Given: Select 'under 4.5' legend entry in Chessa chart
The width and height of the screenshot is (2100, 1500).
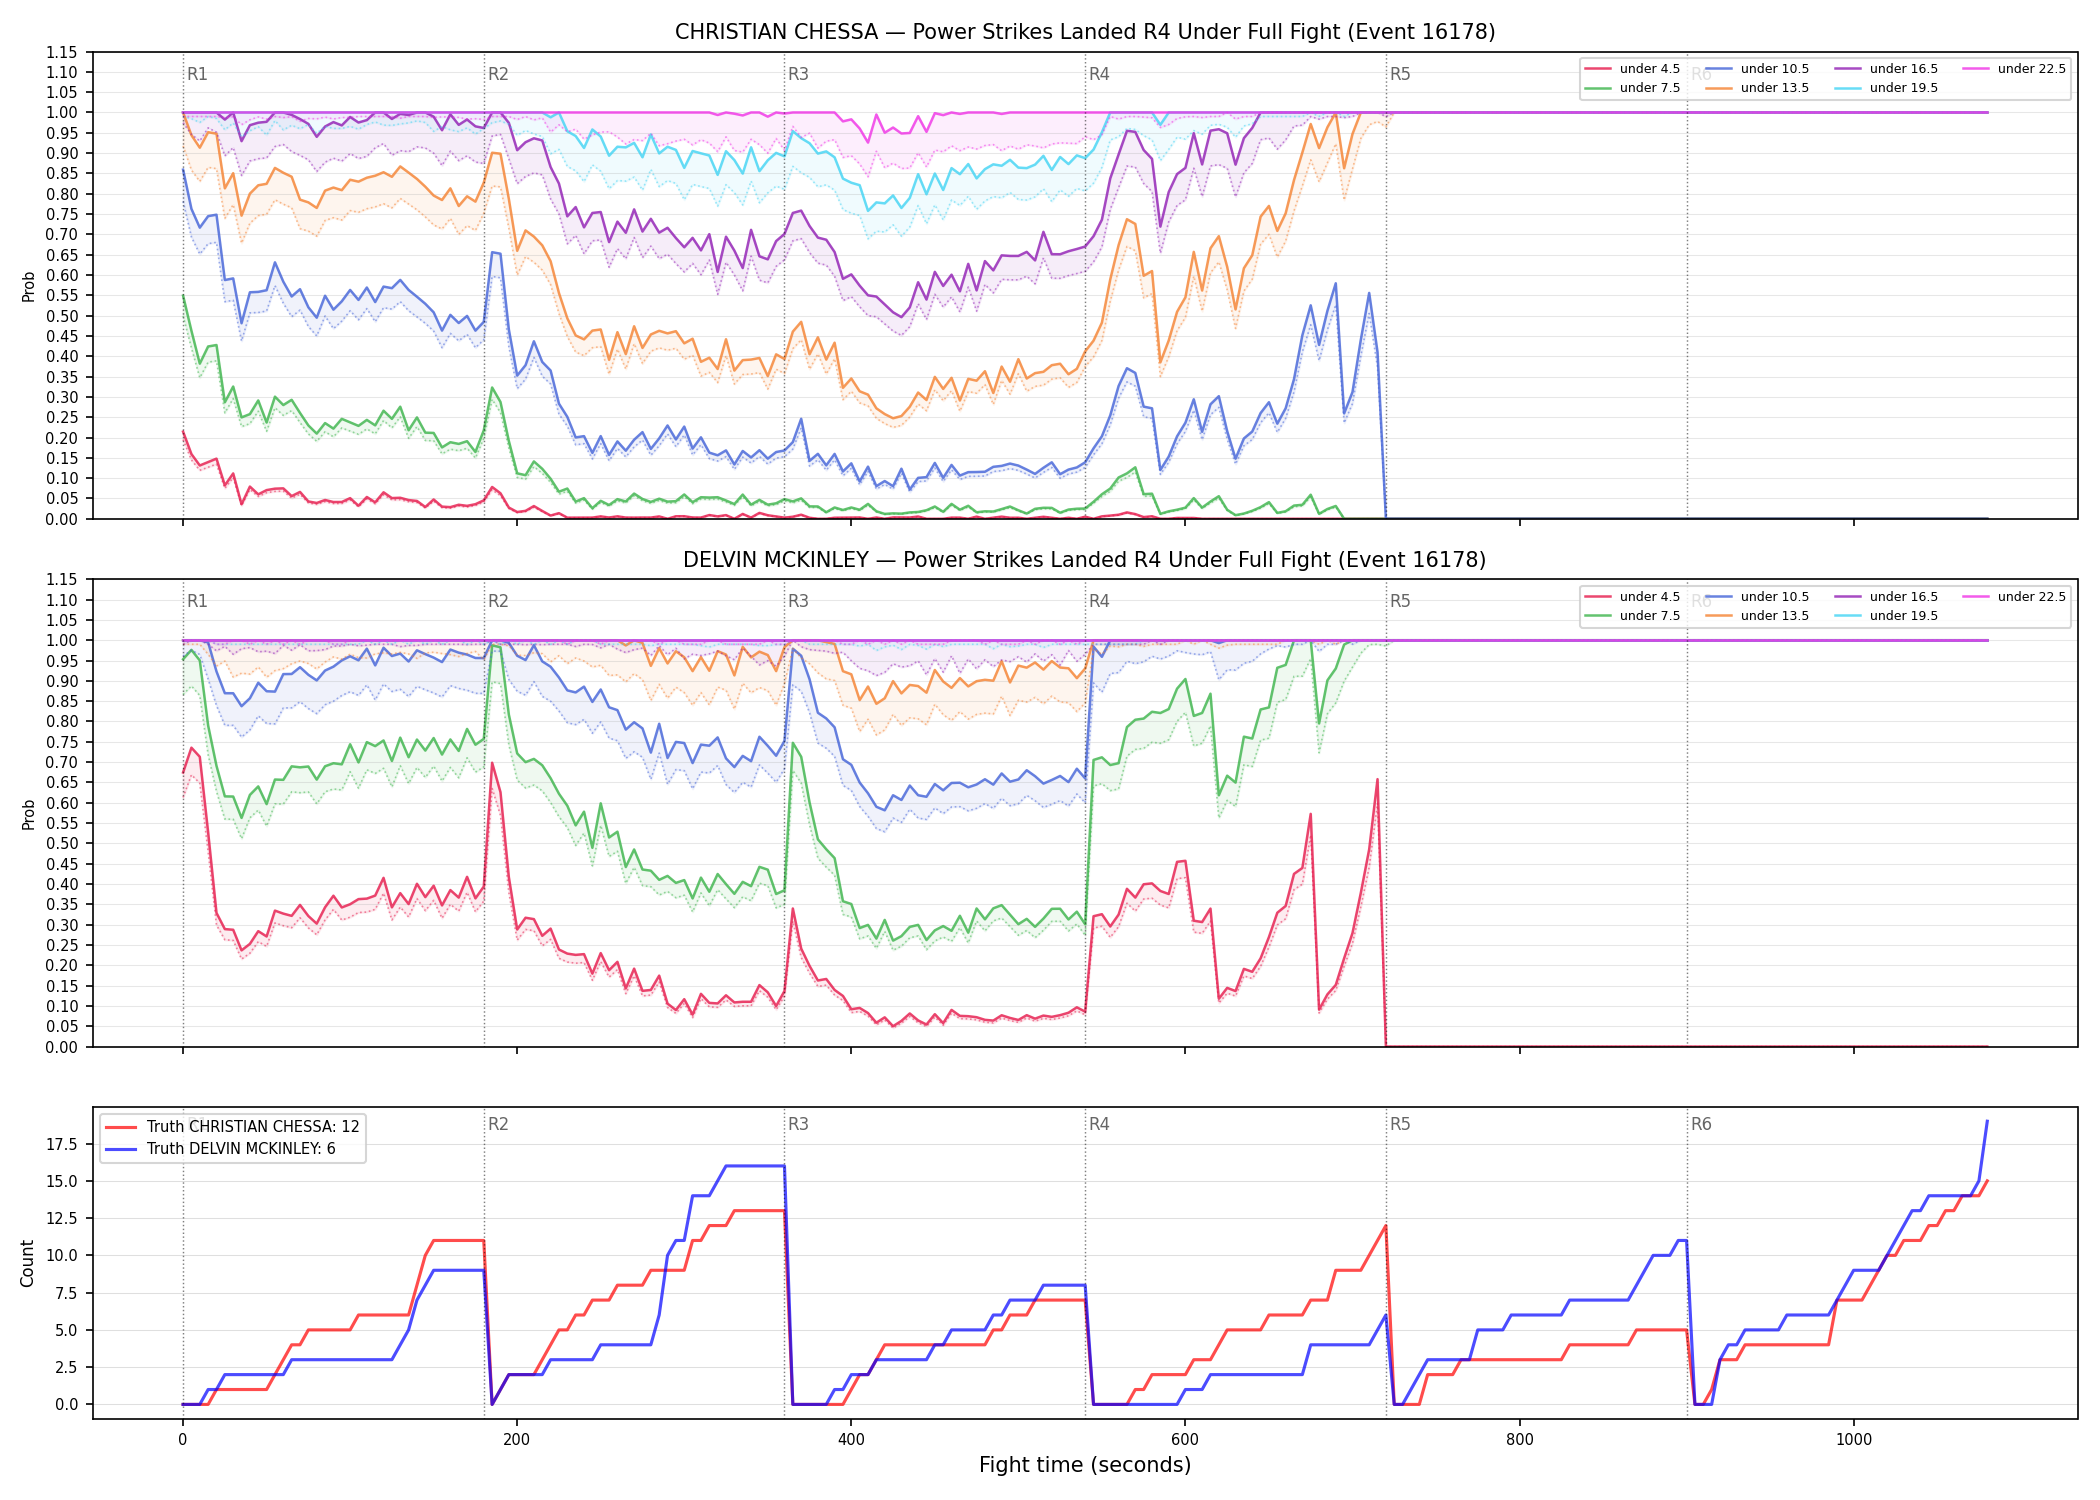Looking at the screenshot, I should pos(1632,69).
